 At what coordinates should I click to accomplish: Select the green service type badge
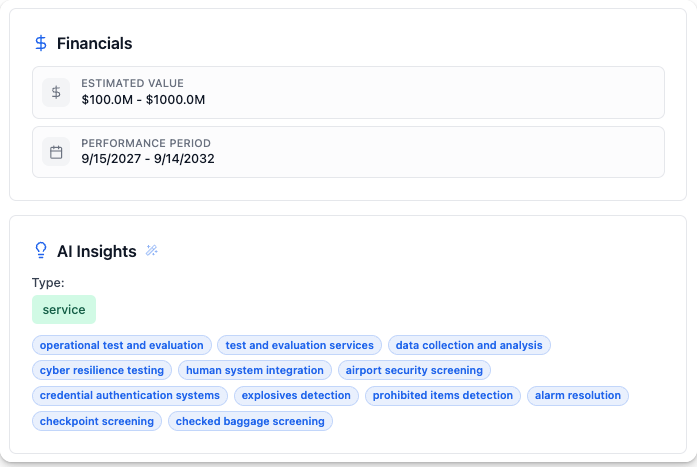point(64,310)
